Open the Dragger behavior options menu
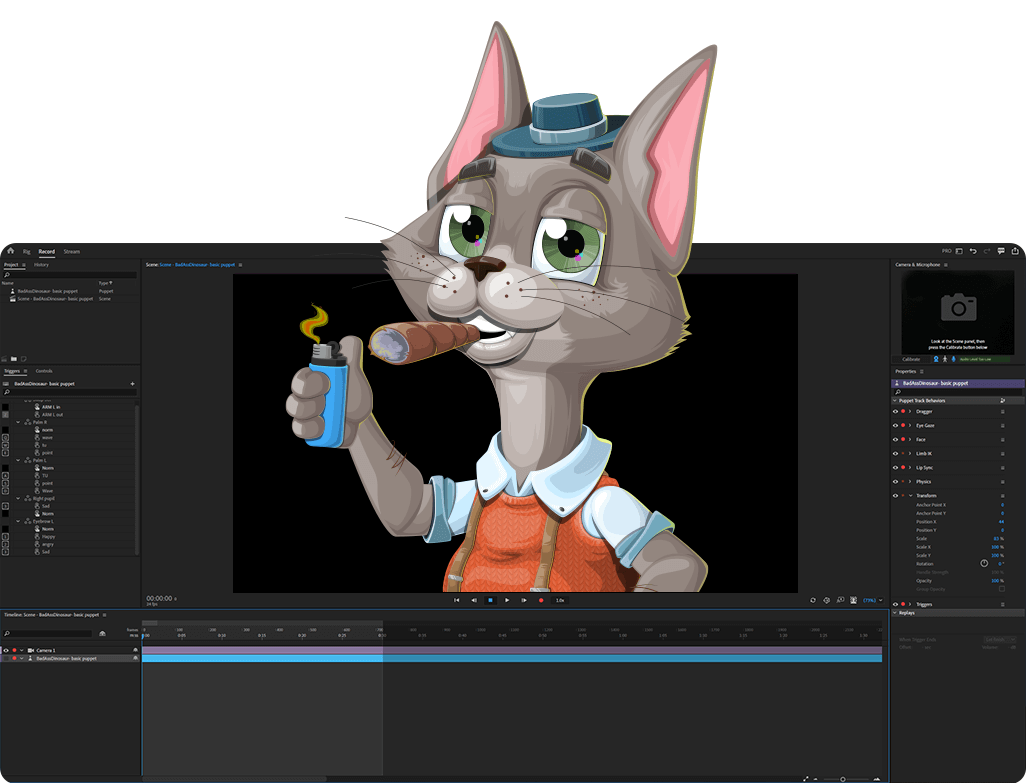1026x783 pixels. tap(1003, 411)
